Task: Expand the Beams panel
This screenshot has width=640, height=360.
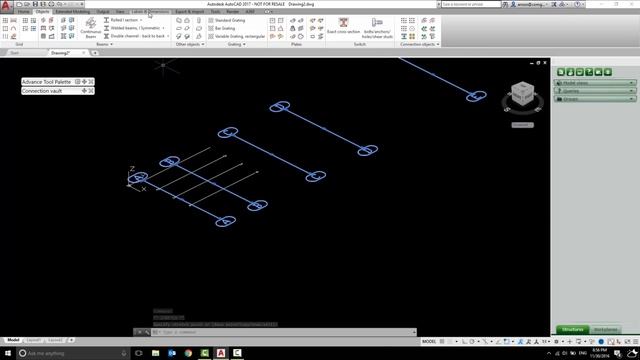Action: pyautogui.click(x=104, y=44)
